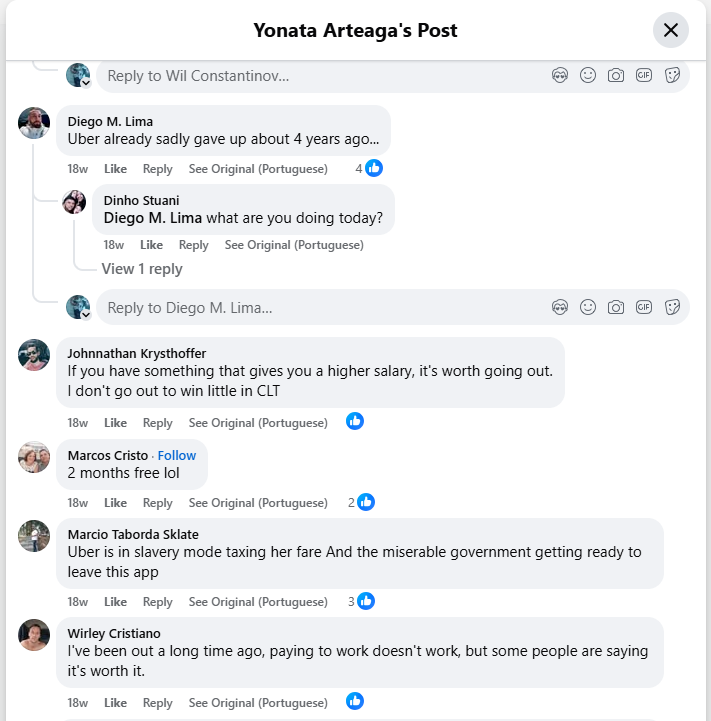Screen dimensions: 711x721
Task: Reply to Marcio Taborda Sklate's comment
Action: pyautogui.click(x=157, y=602)
